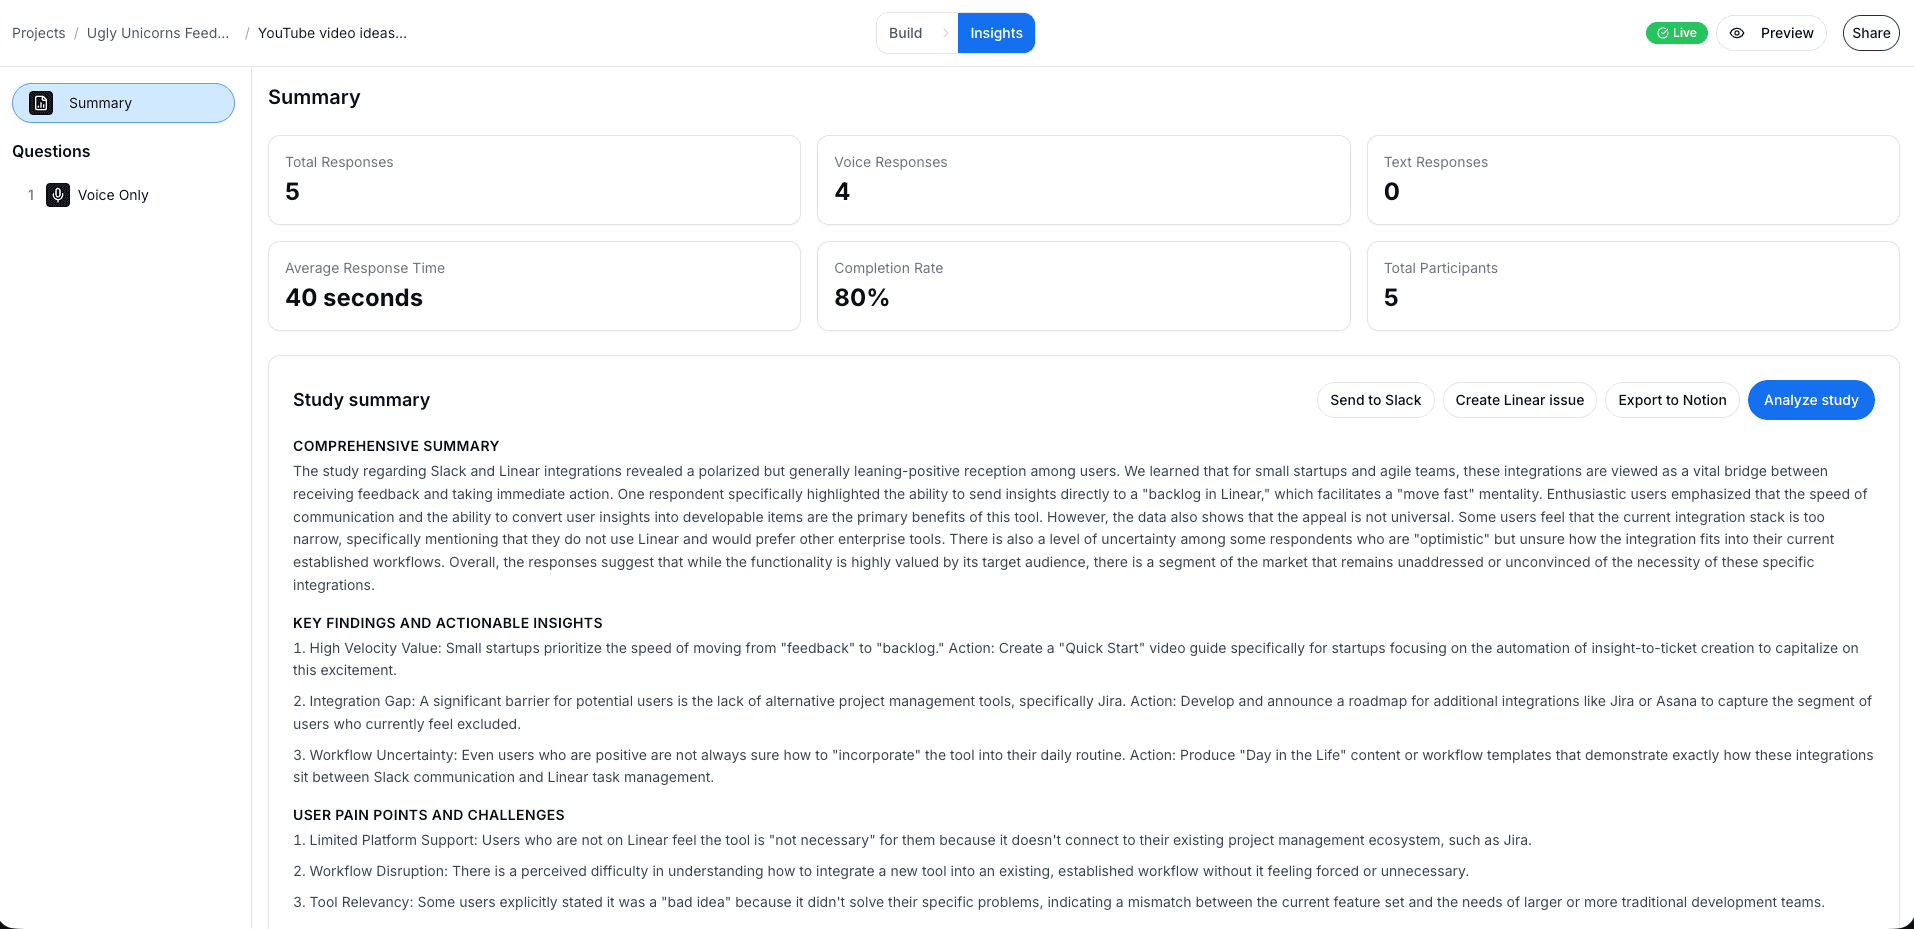Viewport: 1914px width, 929px height.
Task: Toggle the Summary view in the sidebar
Action: (x=123, y=102)
